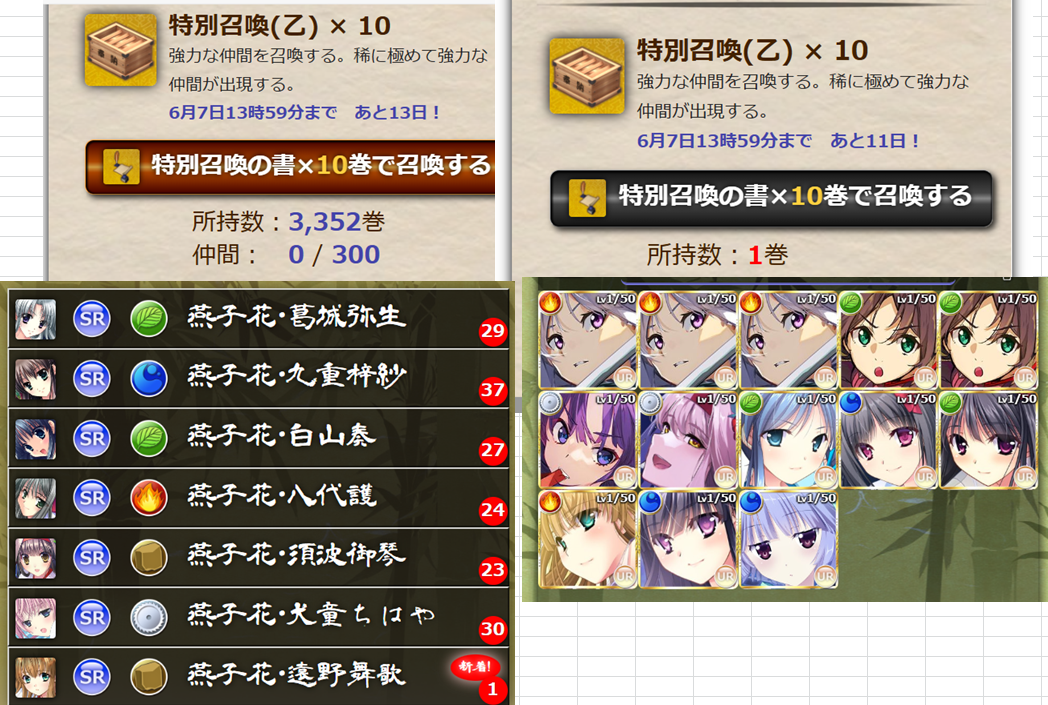This screenshot has width=1048, height=705.
Task: Click the earth element icon for 須波御琴
Action: tap(148, 558)
